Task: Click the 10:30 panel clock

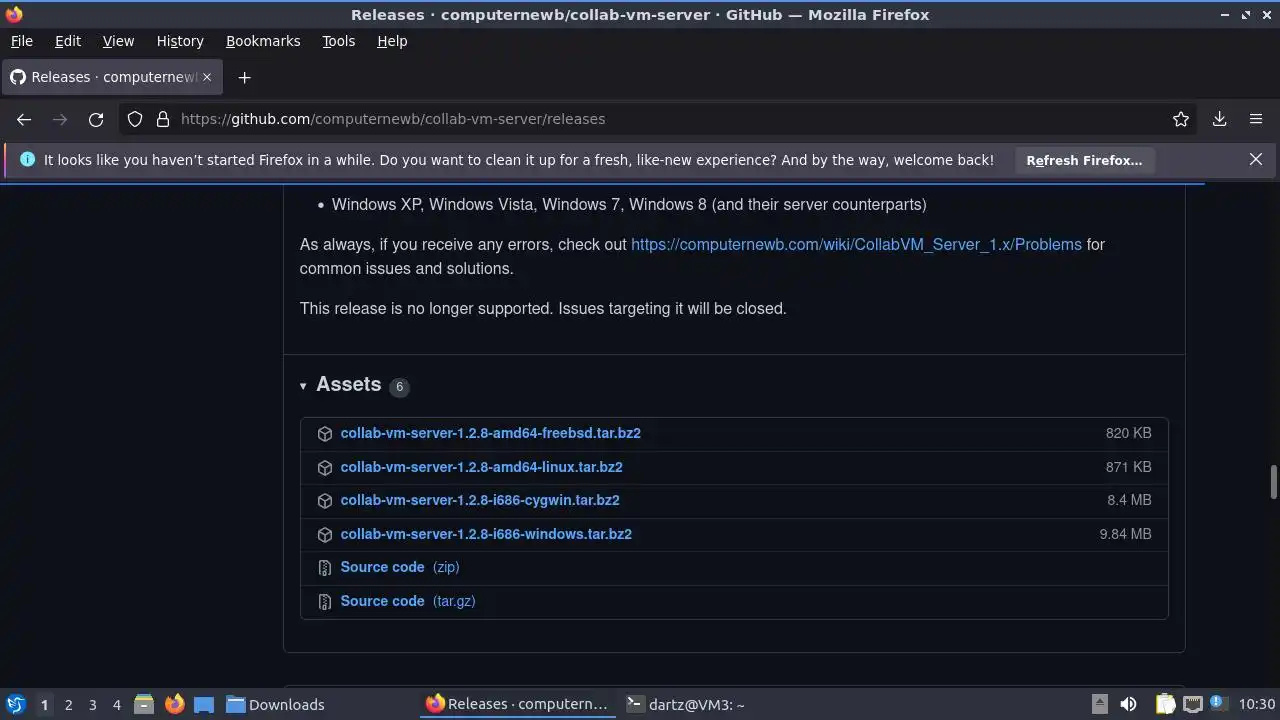Action: pos(1257,705)
